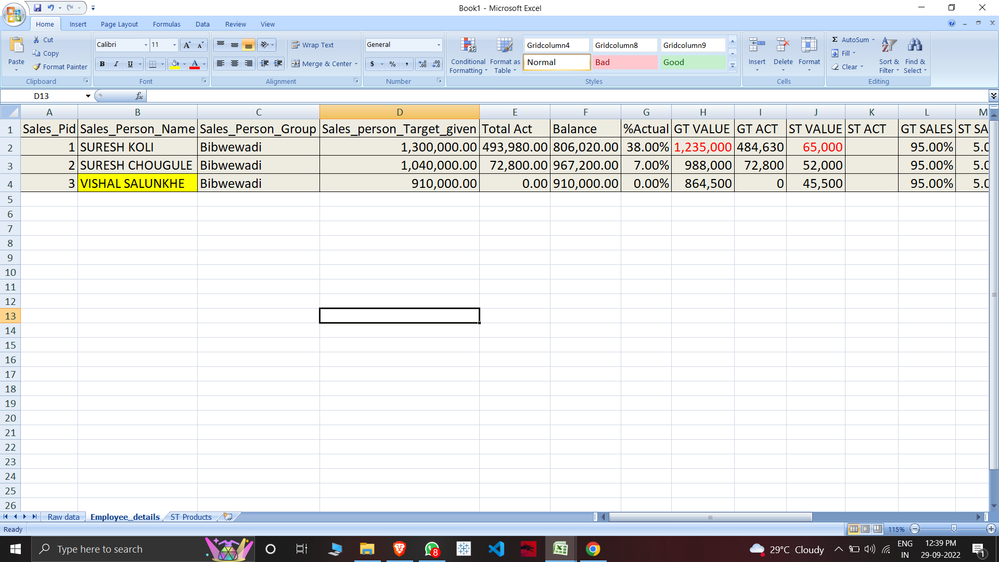Switch to the Raw data sheet
999x562 pixels.
pos(63,517)
